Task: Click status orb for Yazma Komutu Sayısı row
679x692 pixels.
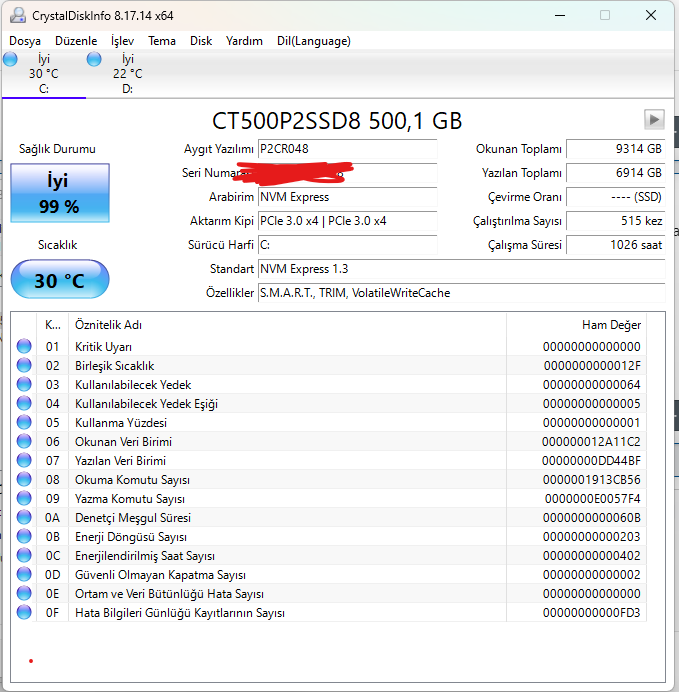Action: pos(24,498)
